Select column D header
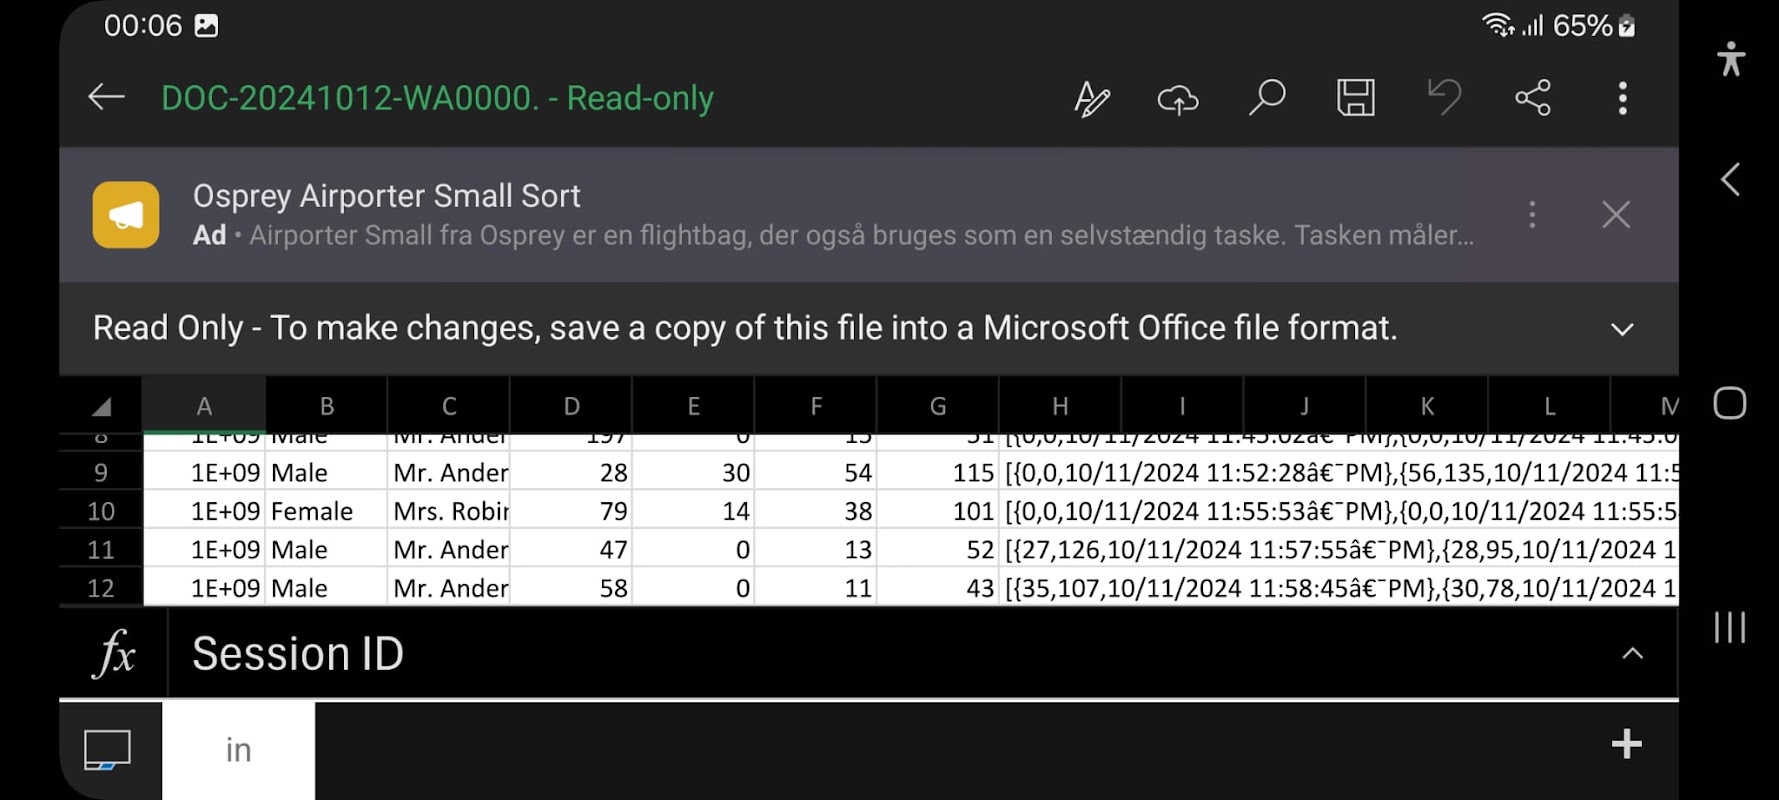1779x800 pixels. [x=571, y=406]
